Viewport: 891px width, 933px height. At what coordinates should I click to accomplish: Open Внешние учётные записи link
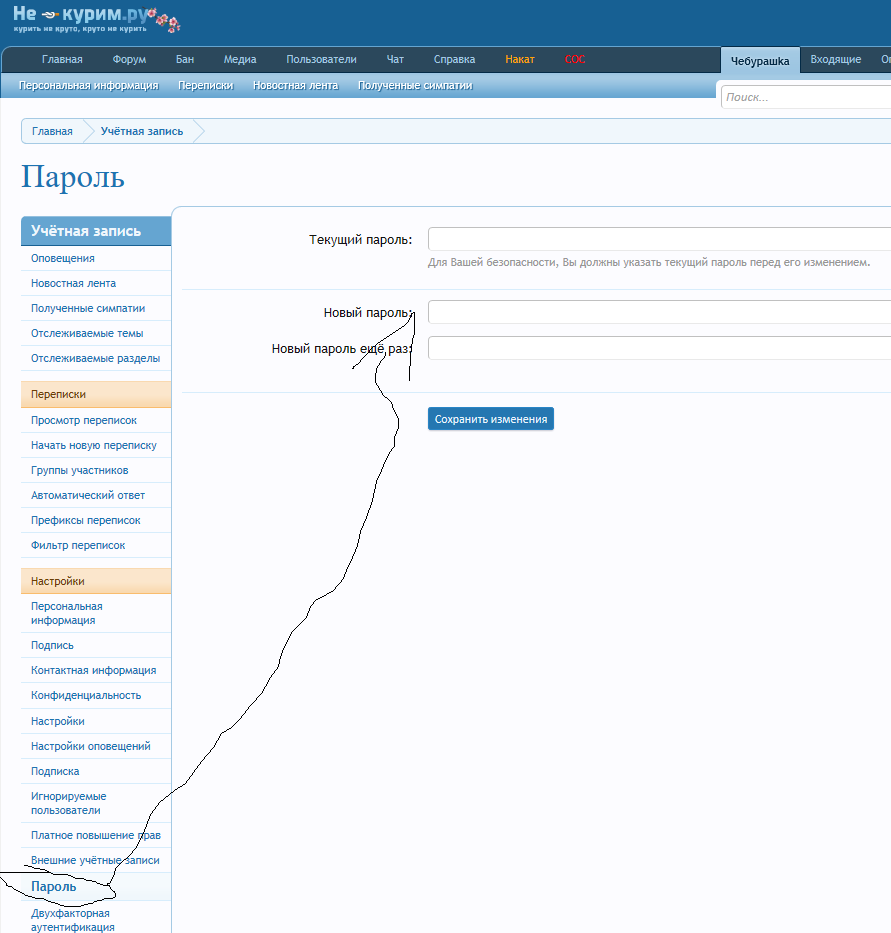[95, 860]
